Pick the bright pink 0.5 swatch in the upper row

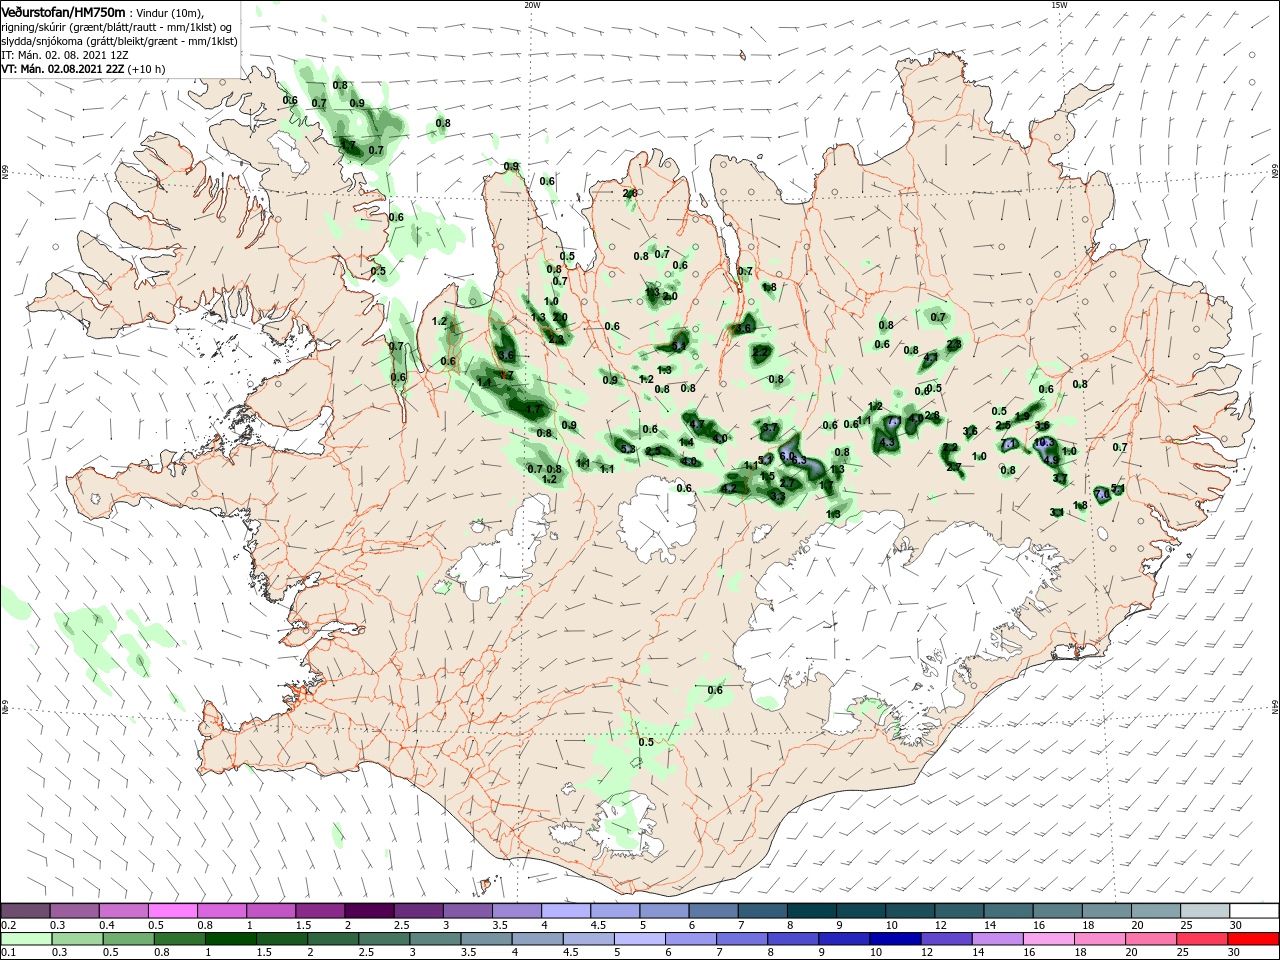click(172, 910)
